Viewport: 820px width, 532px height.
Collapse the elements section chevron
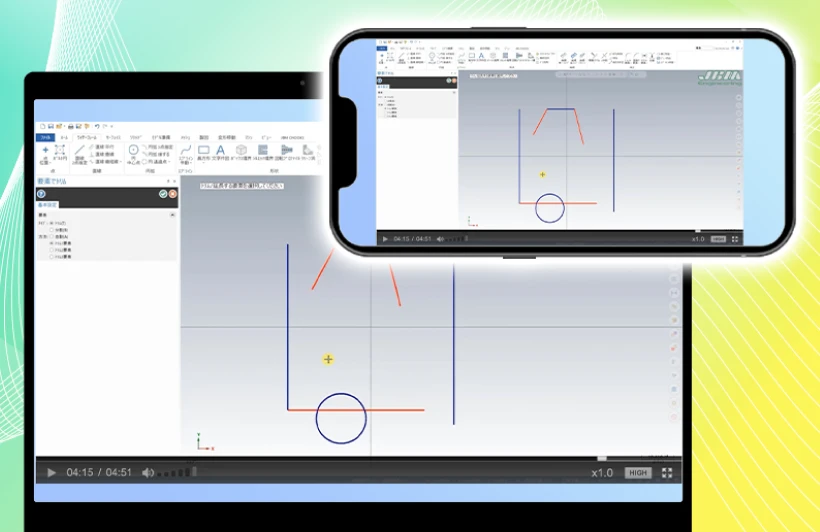172,215
